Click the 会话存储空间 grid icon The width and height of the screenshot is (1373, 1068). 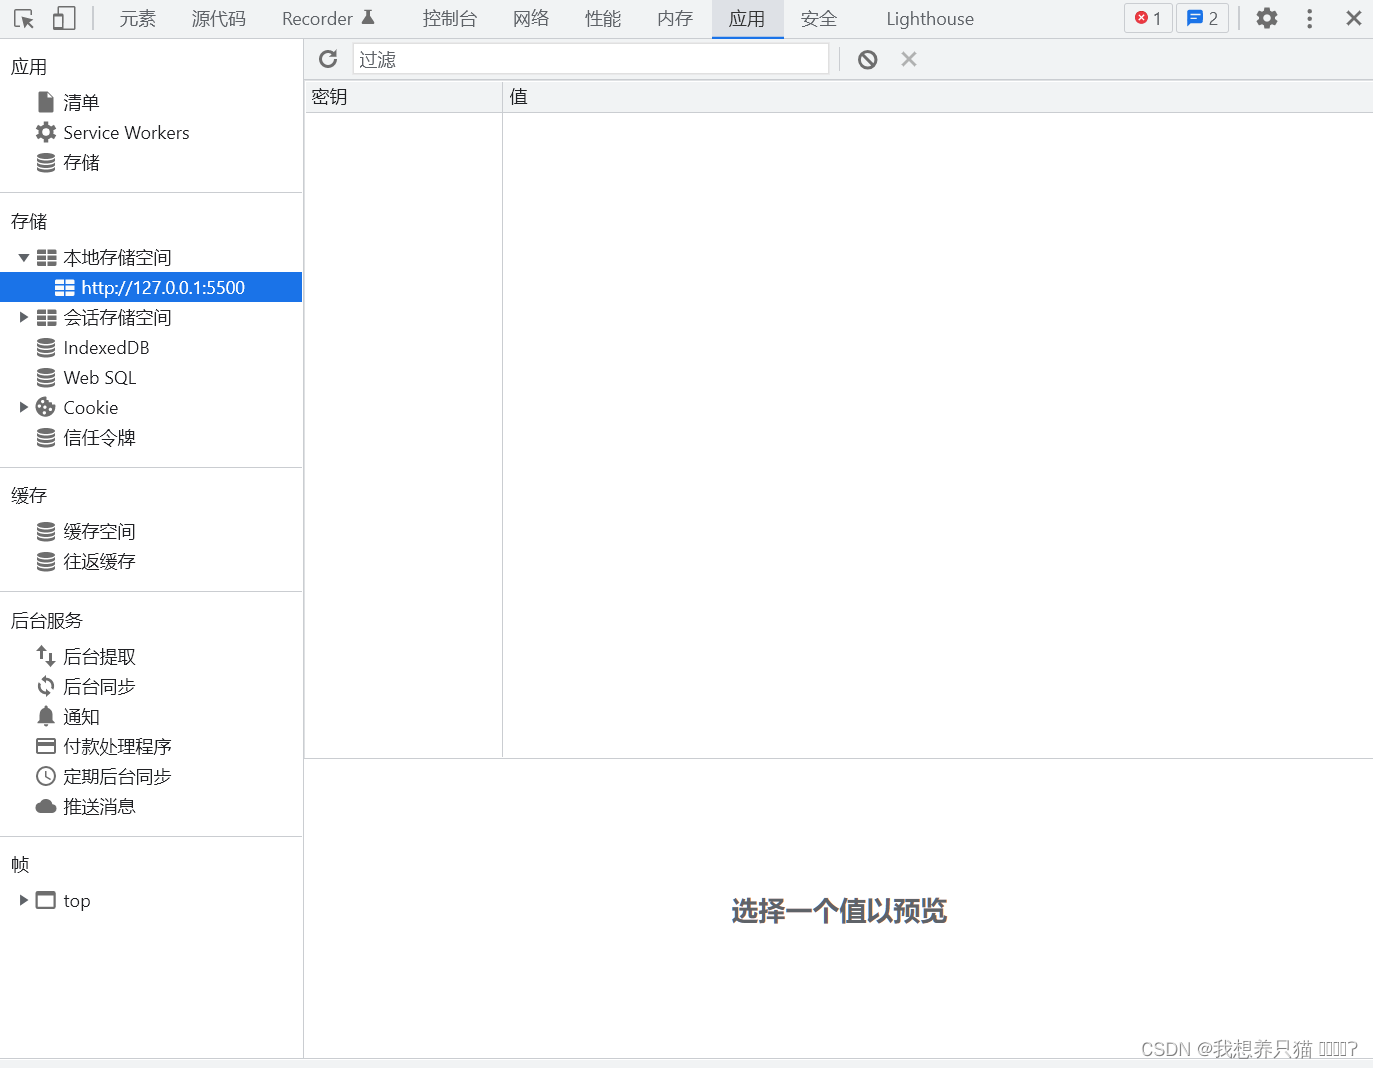pos(47,317)
